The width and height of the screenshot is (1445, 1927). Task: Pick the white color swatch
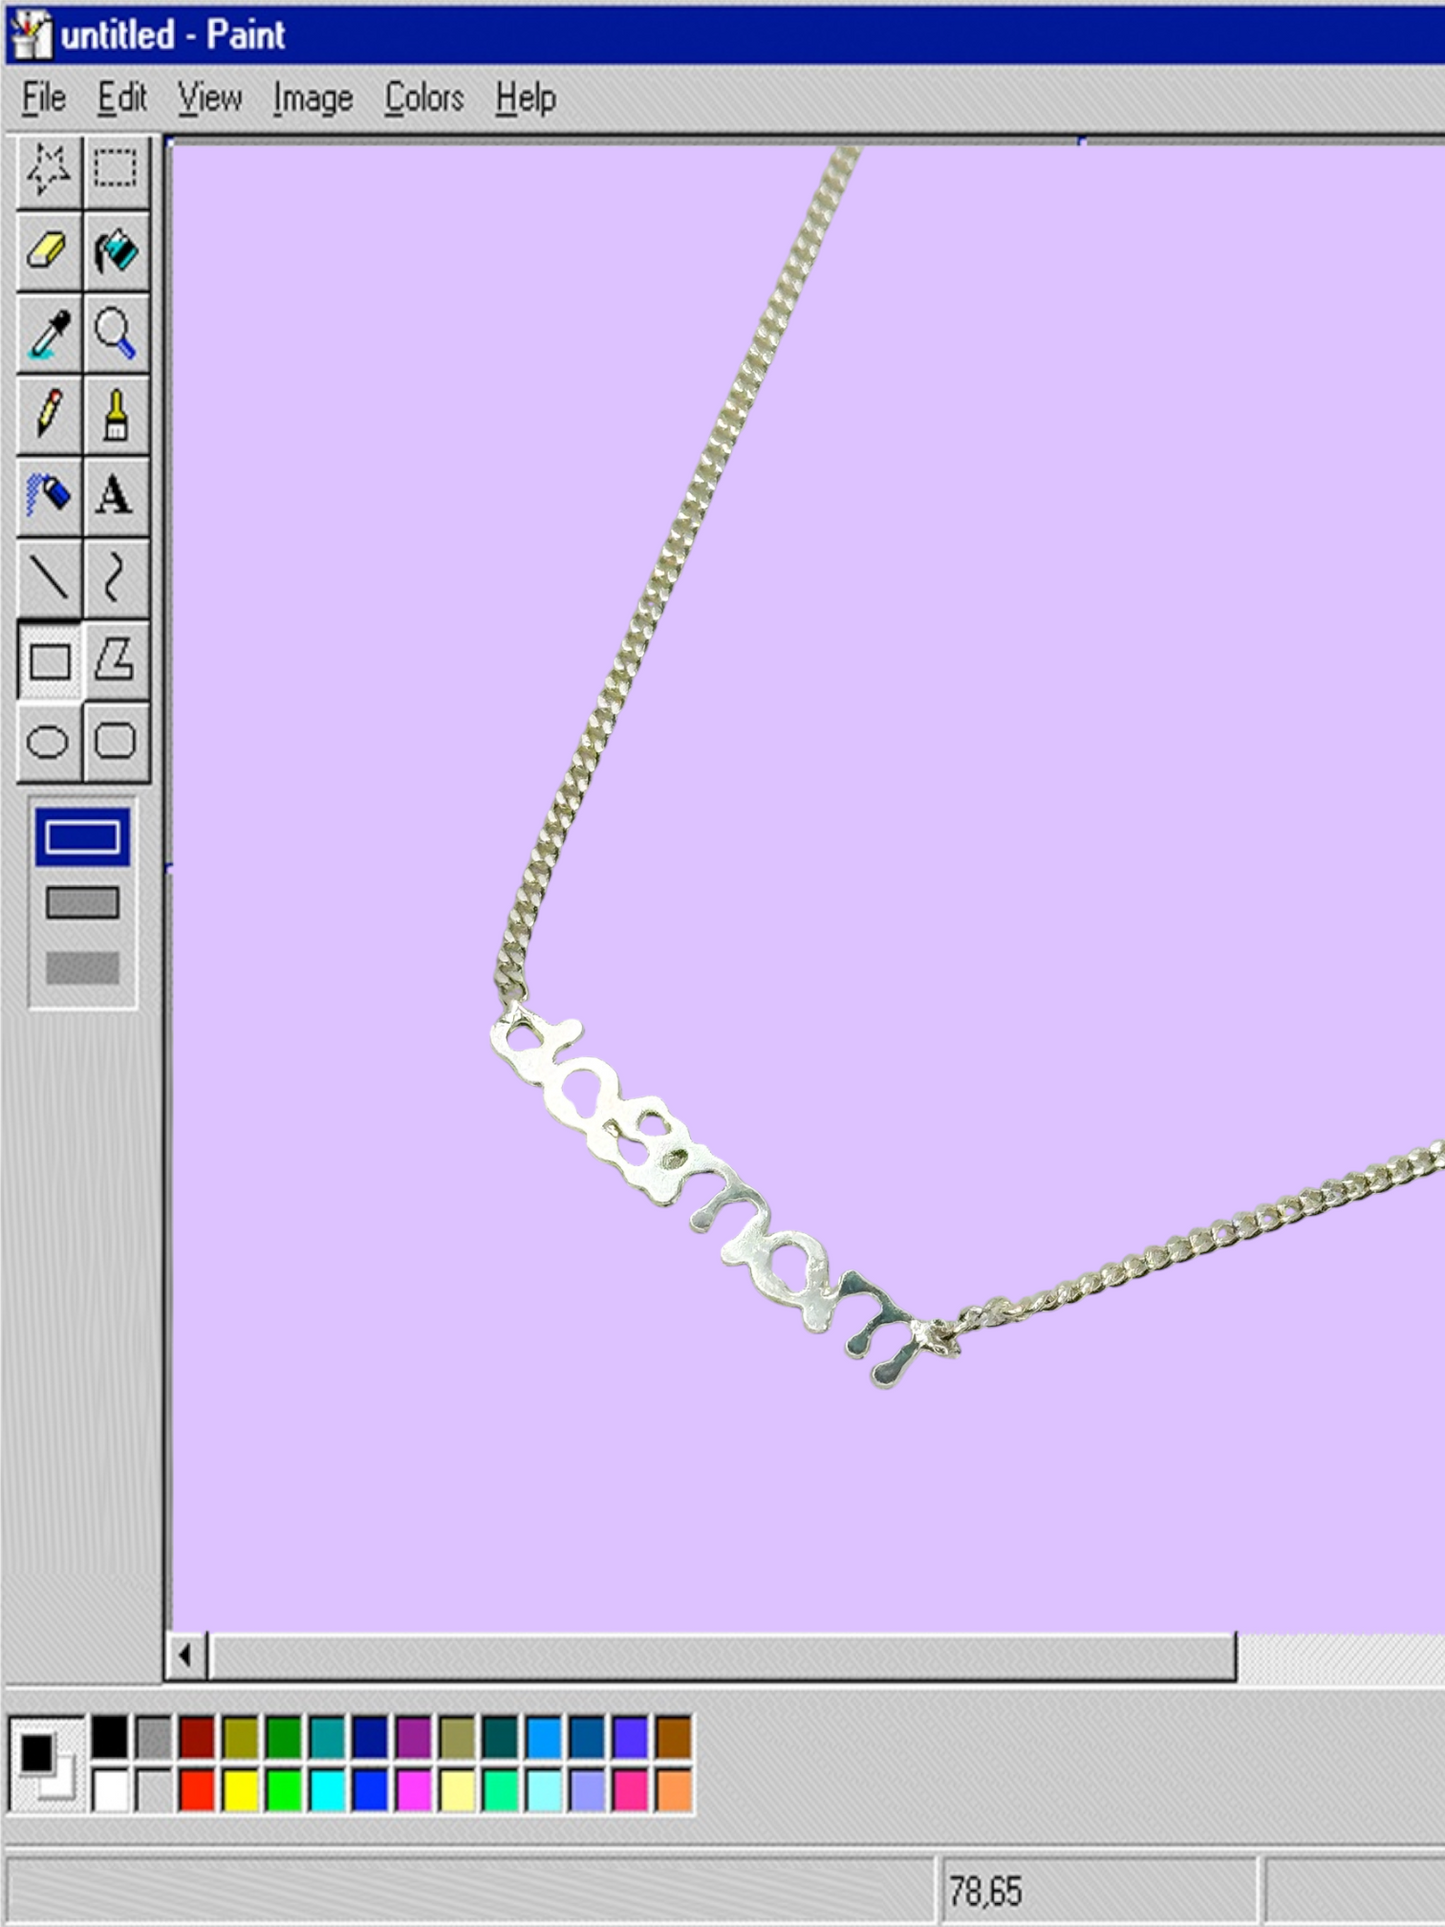point(110,1790)
